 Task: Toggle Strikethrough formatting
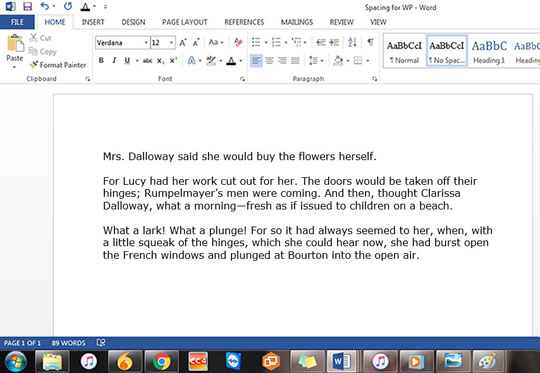(x=147, y=61)
